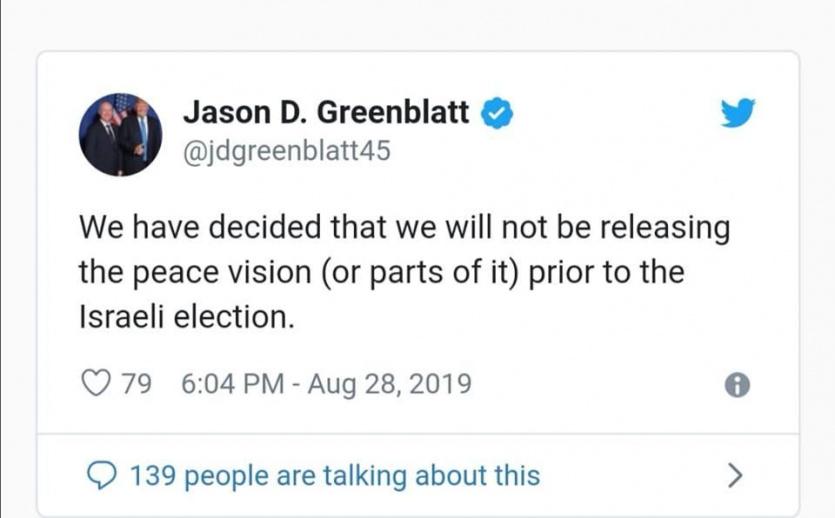
Task: Open the @jdgreenblatt45 handle link
Action: tap(286, 151)
